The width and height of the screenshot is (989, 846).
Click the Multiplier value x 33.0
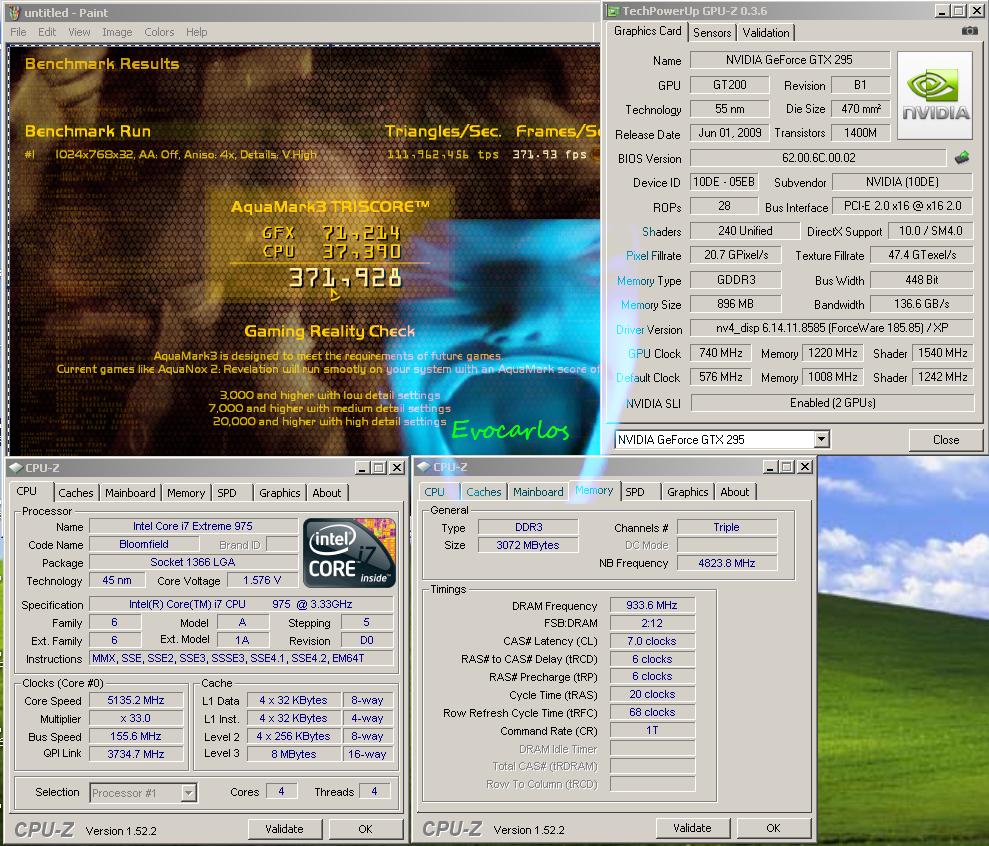(136, 718)
